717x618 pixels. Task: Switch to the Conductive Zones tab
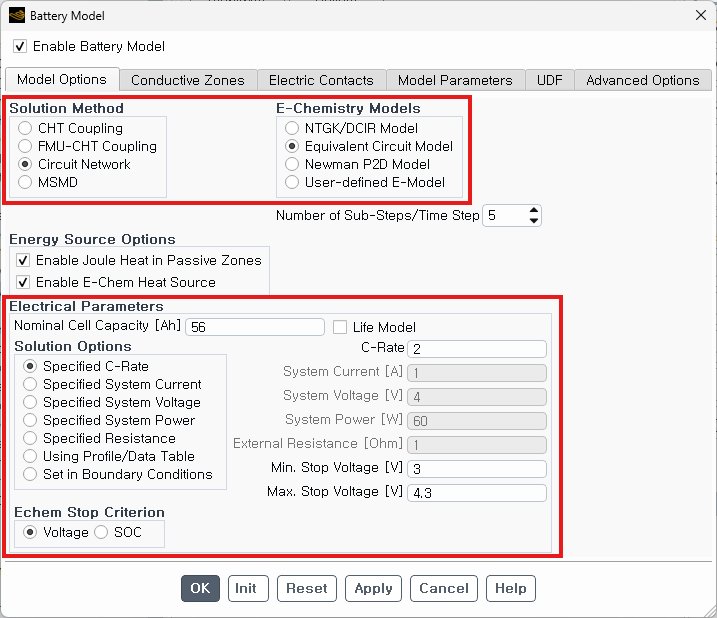(x=188, y=80)
